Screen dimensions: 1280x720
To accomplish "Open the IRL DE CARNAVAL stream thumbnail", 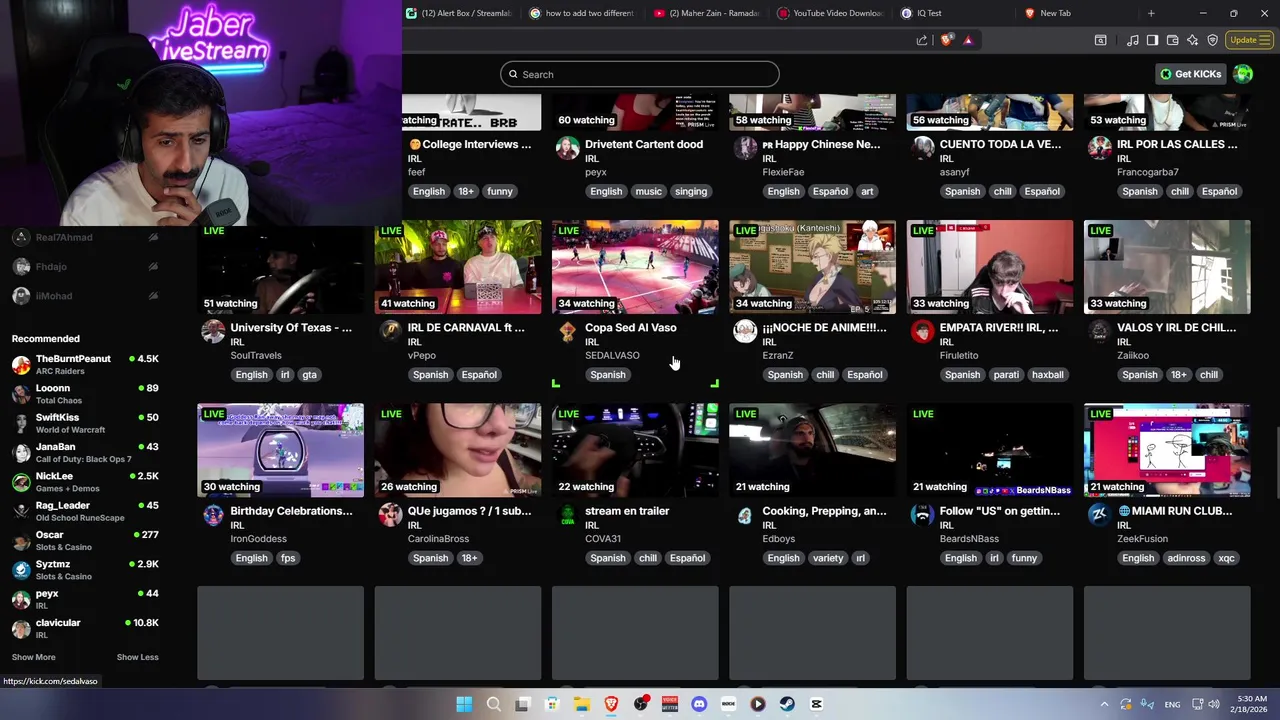I will coord(458,267).
